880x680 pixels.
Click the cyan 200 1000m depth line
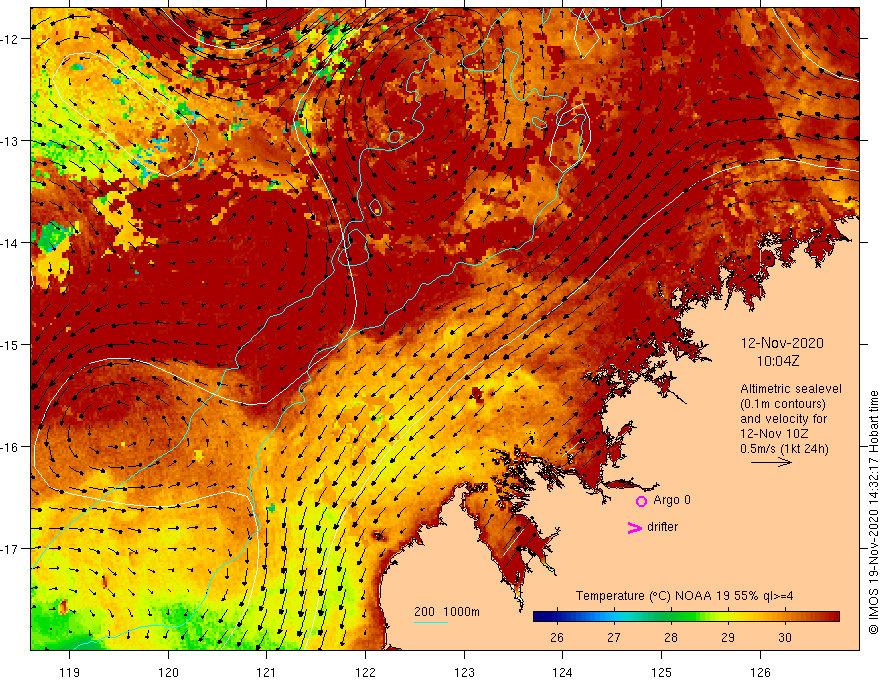(430, 622)
